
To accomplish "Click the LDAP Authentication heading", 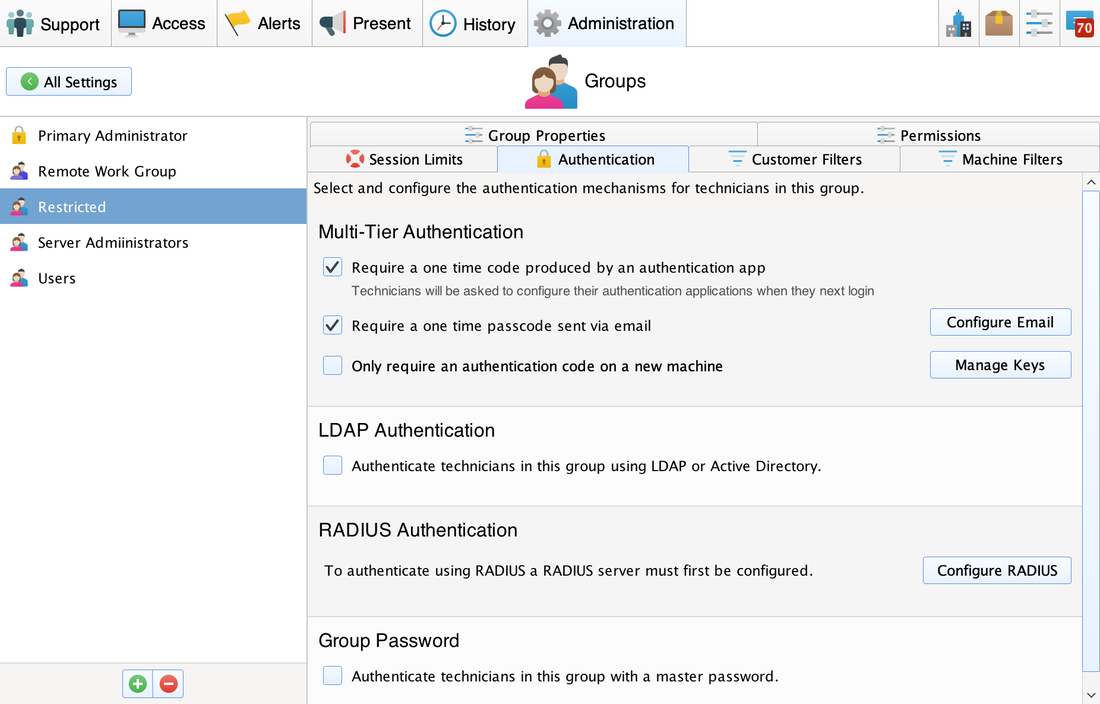I will tap(407, 430).
